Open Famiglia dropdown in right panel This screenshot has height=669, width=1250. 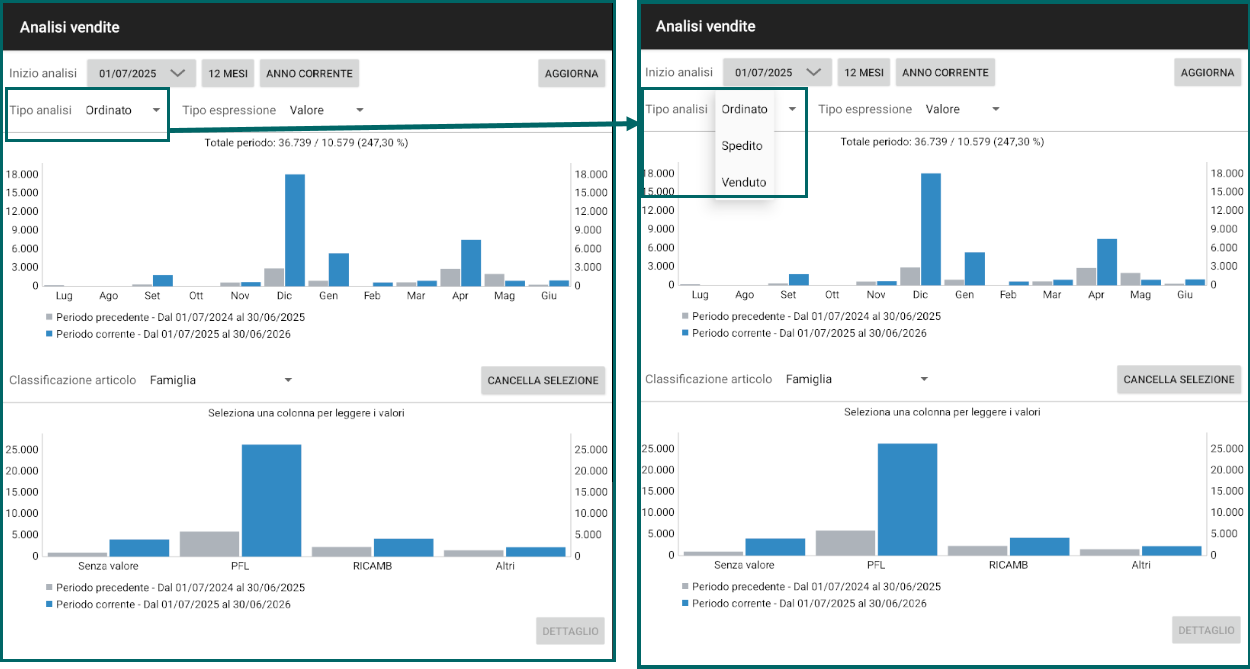[857, 379]
